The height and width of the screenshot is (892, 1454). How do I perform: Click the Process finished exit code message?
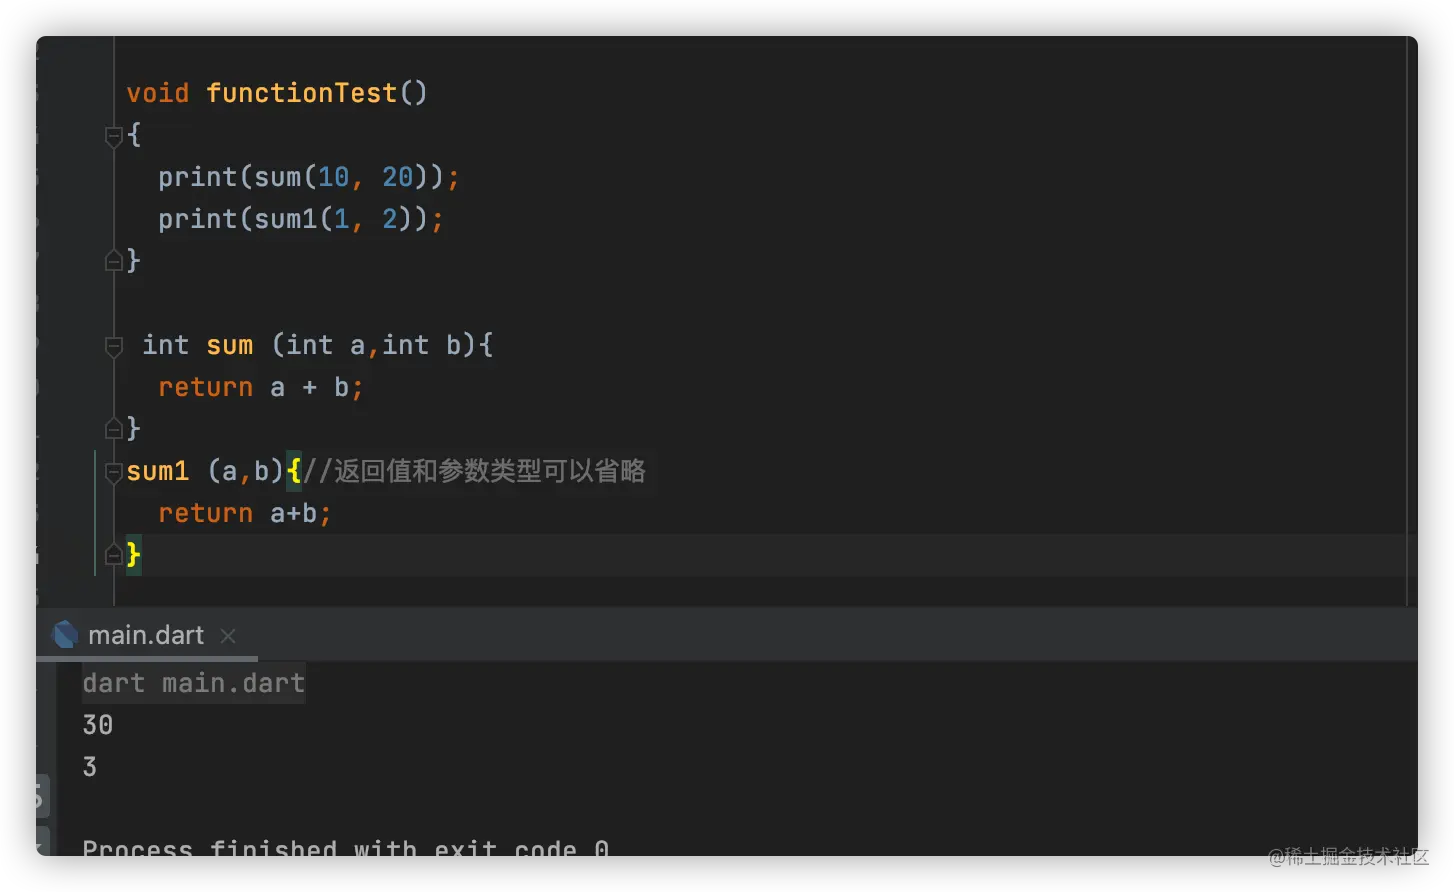click(345, 848)
